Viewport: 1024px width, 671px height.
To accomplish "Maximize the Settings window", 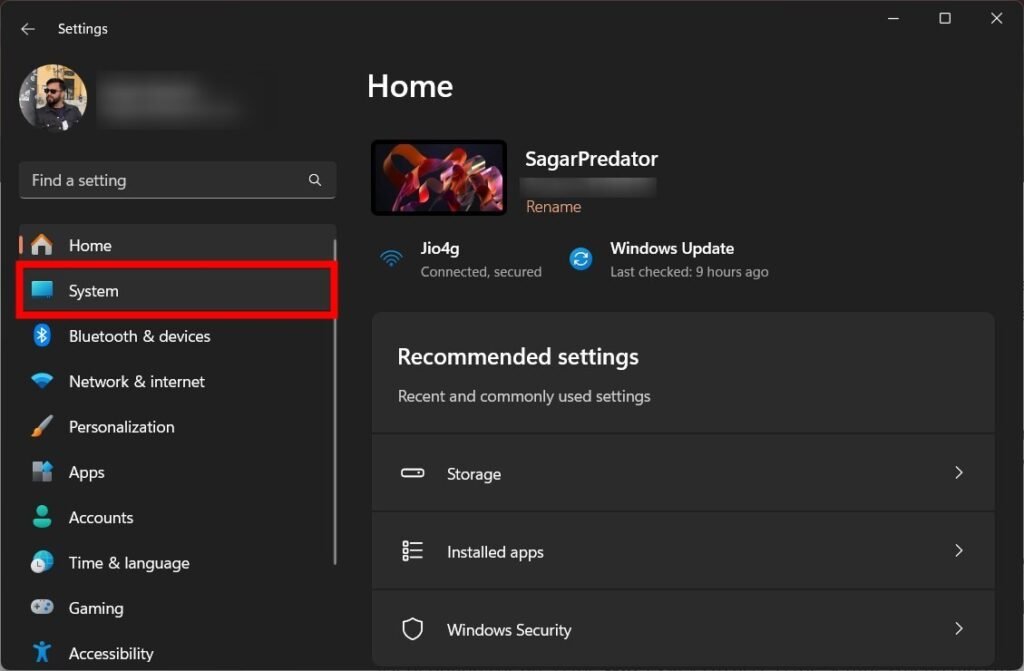I will (944, 18).
